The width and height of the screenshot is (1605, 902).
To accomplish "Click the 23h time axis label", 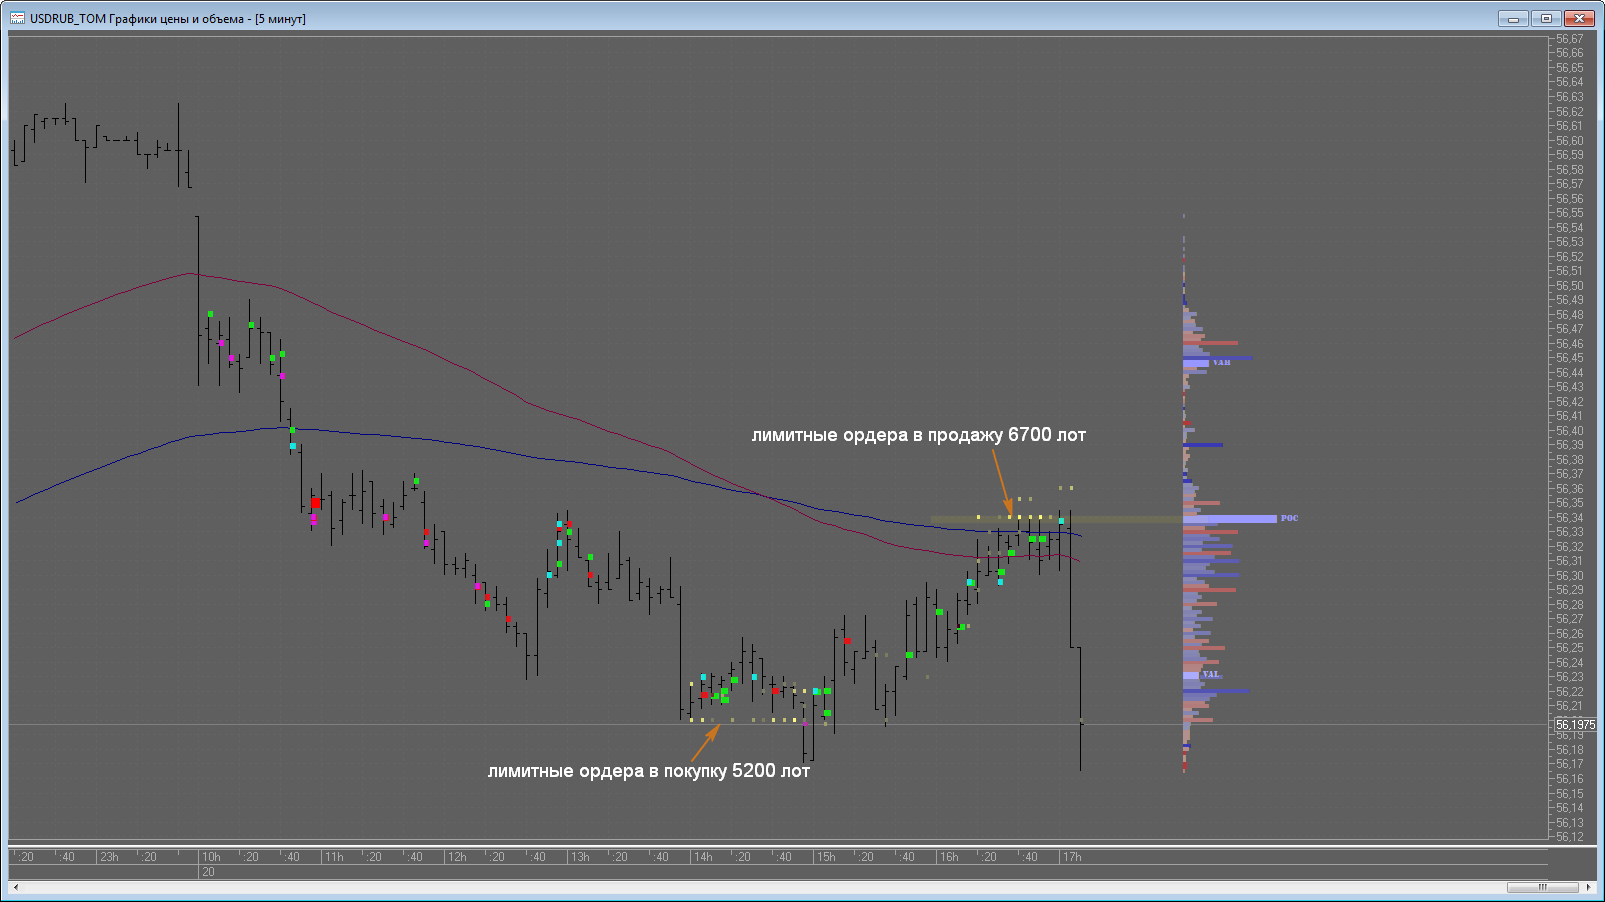I will tap(109, 857).
